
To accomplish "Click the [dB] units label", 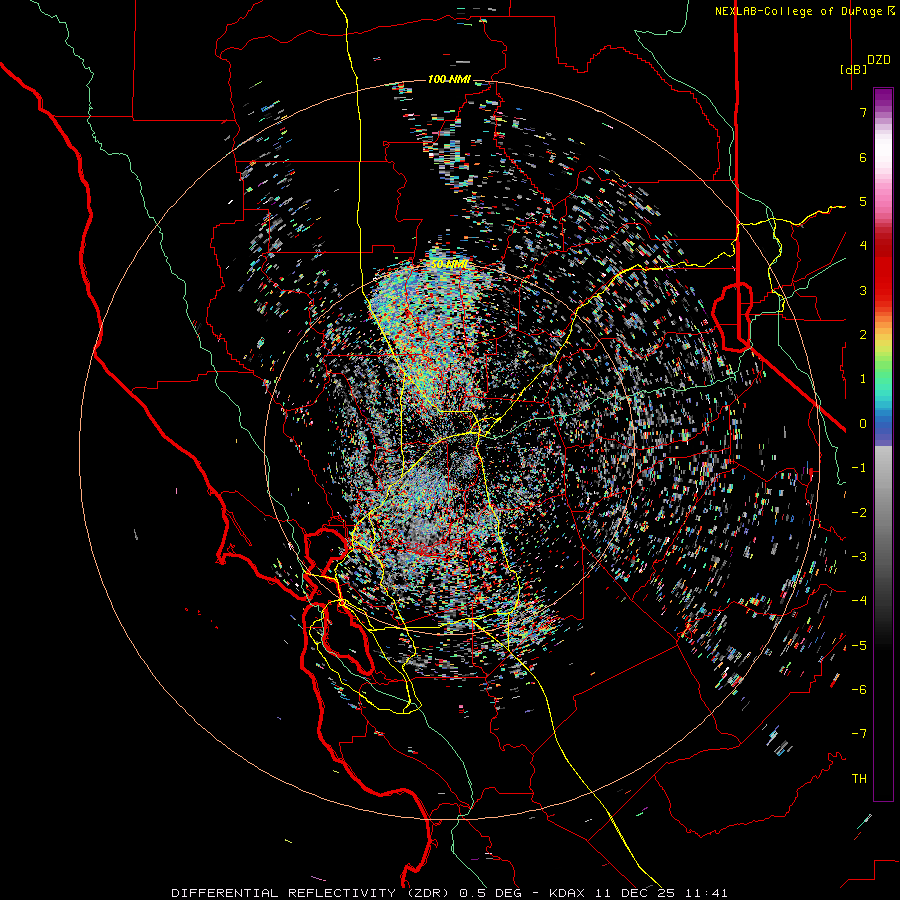I will [854, 69].
